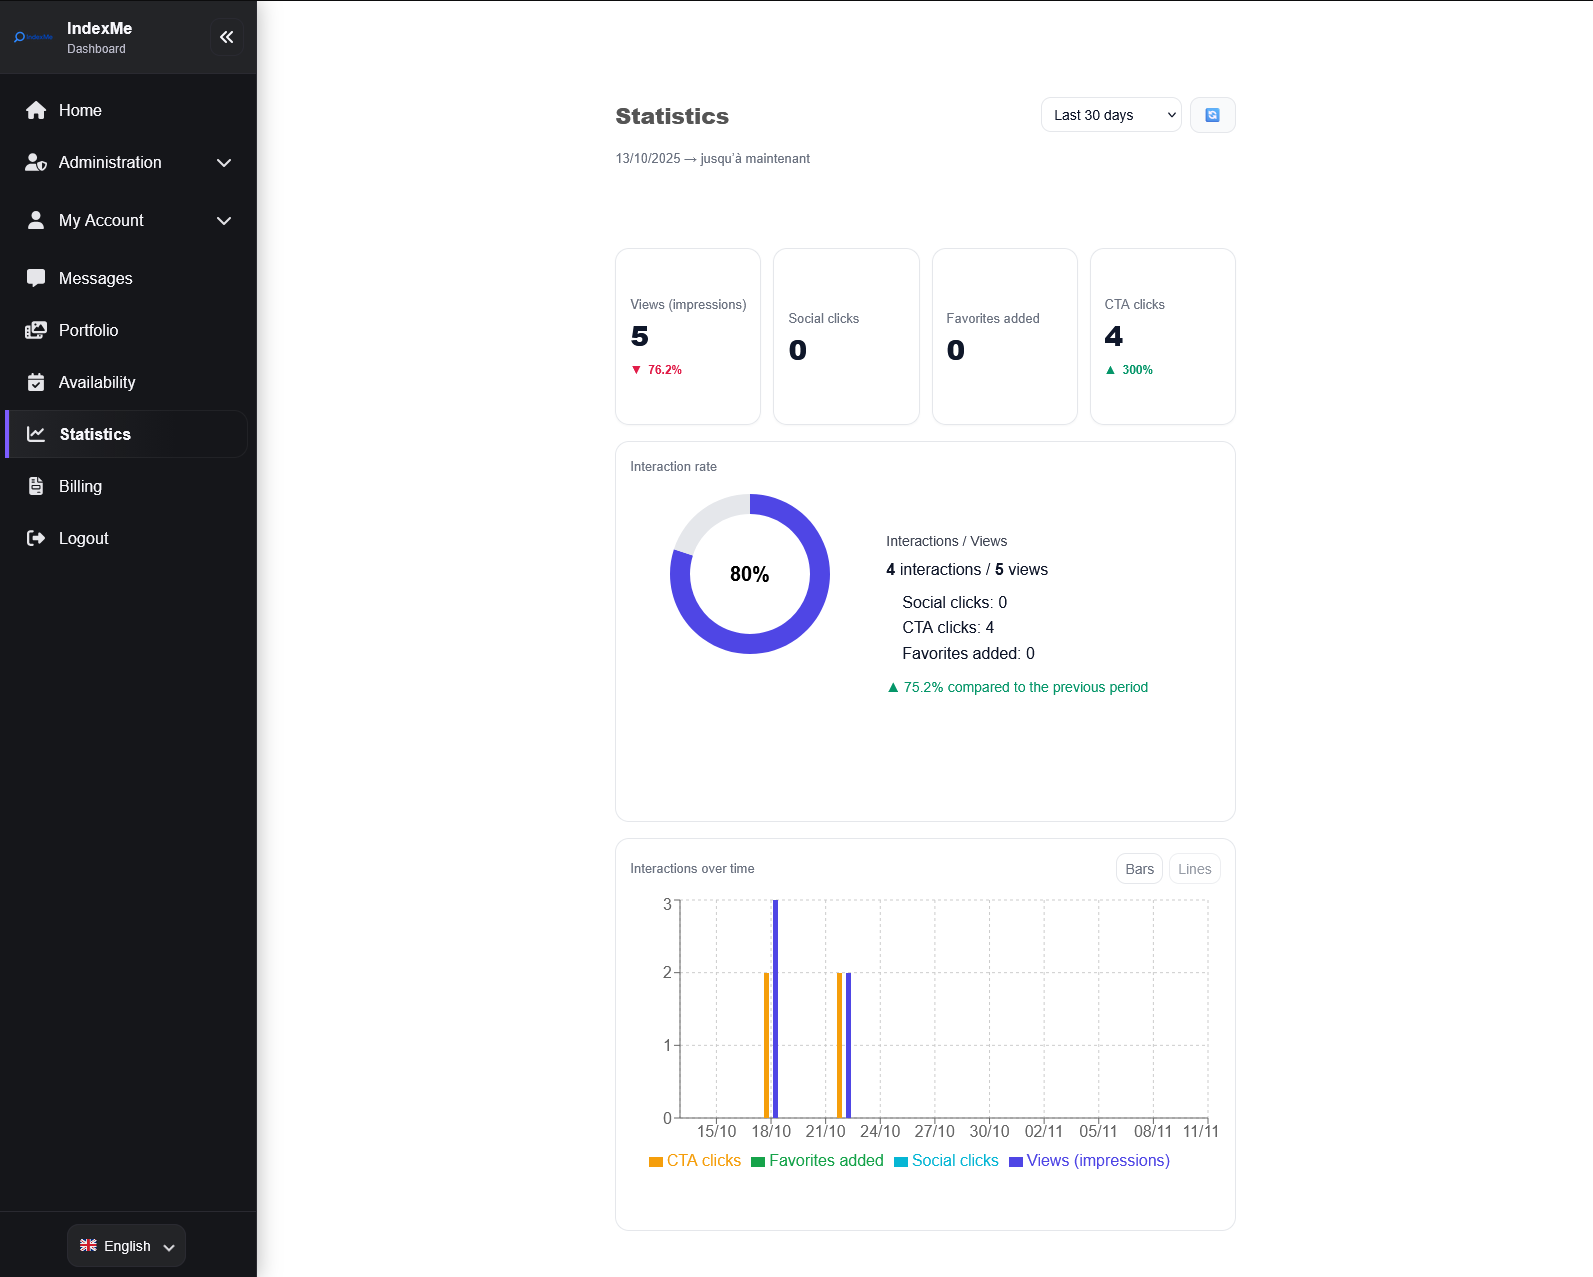The image size is (1593, 1277).
Task: Click the Logout exit icon
Action: (x=36, y=538)
